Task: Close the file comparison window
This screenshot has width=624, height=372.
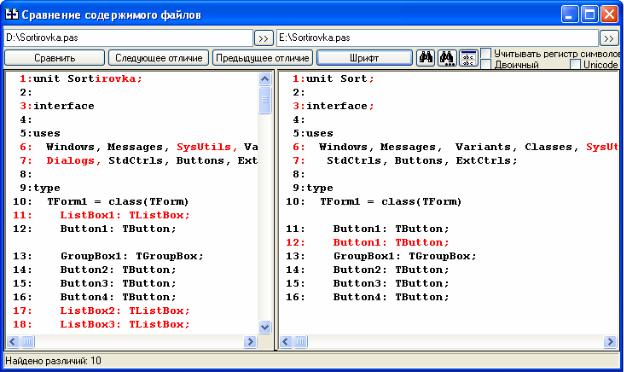Action: click(609, 15)
